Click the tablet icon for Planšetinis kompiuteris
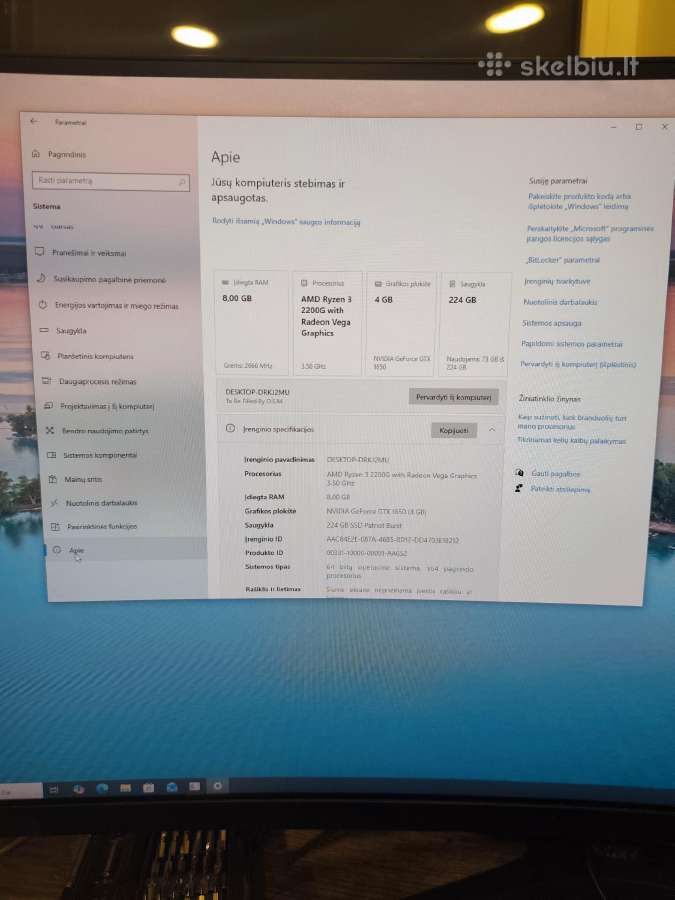Viewport: 675px width, 900px height. pyautogui.click(x=45, y=356)
